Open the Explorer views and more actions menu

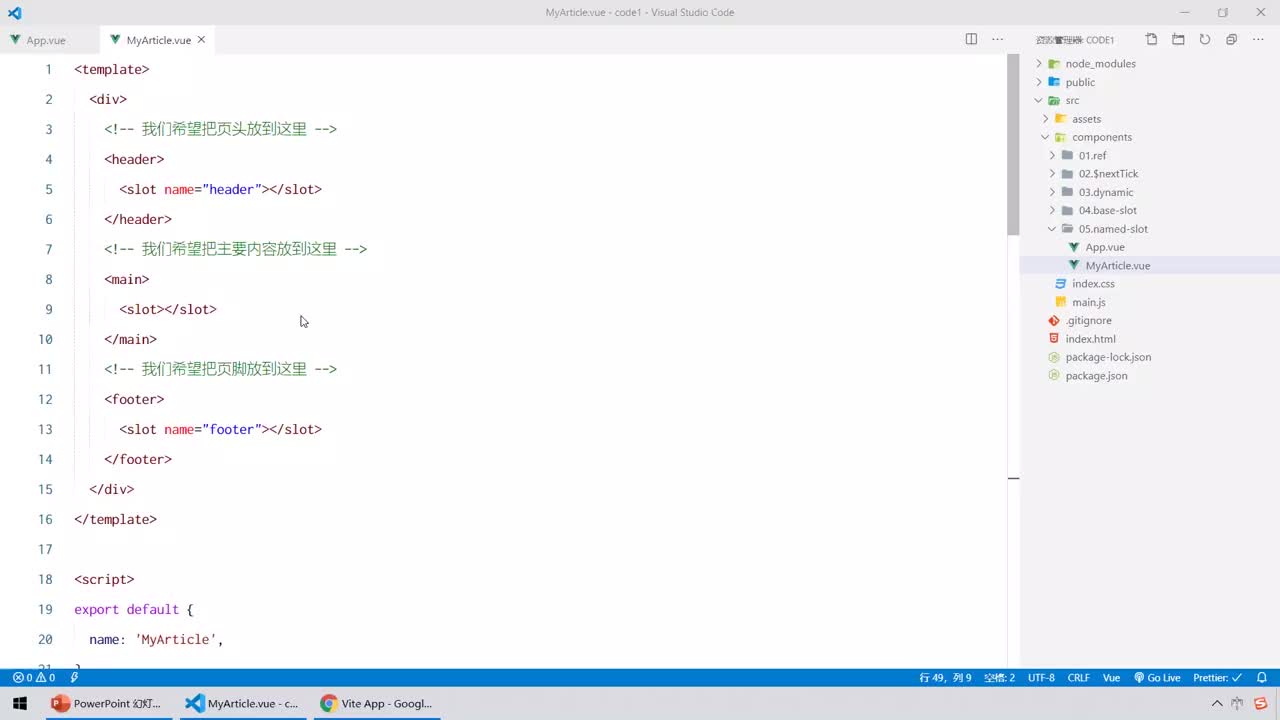tap(1258, 40)
